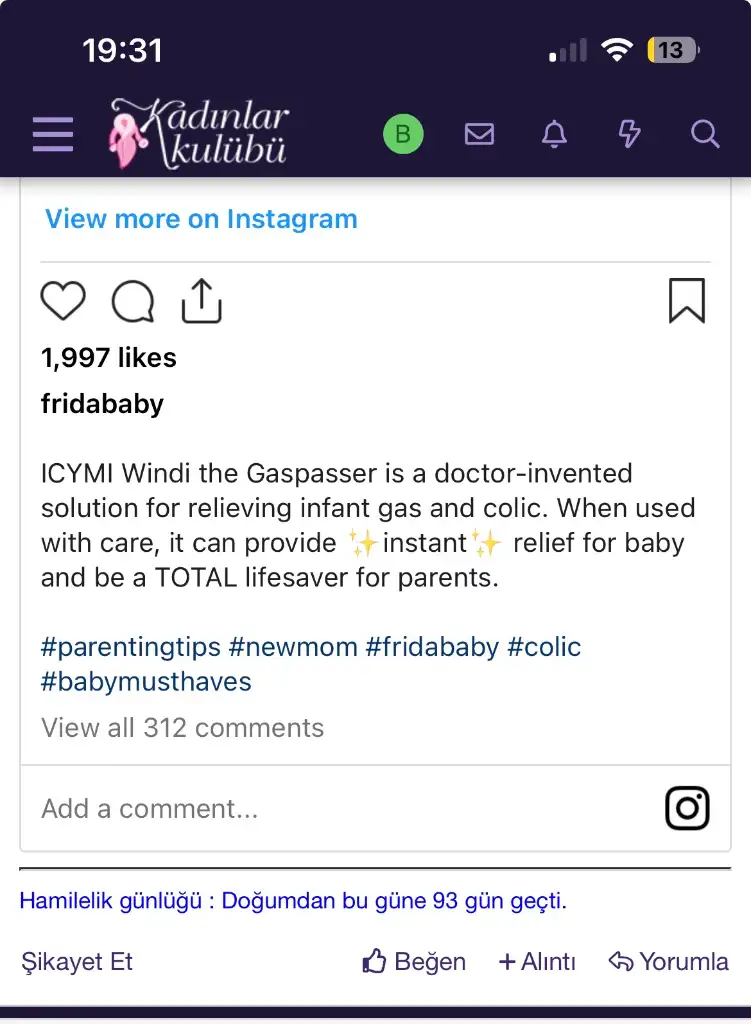The image size is (751, 1024).
Task: Open the hamburger navigation menu
Action: pos(53,134)
